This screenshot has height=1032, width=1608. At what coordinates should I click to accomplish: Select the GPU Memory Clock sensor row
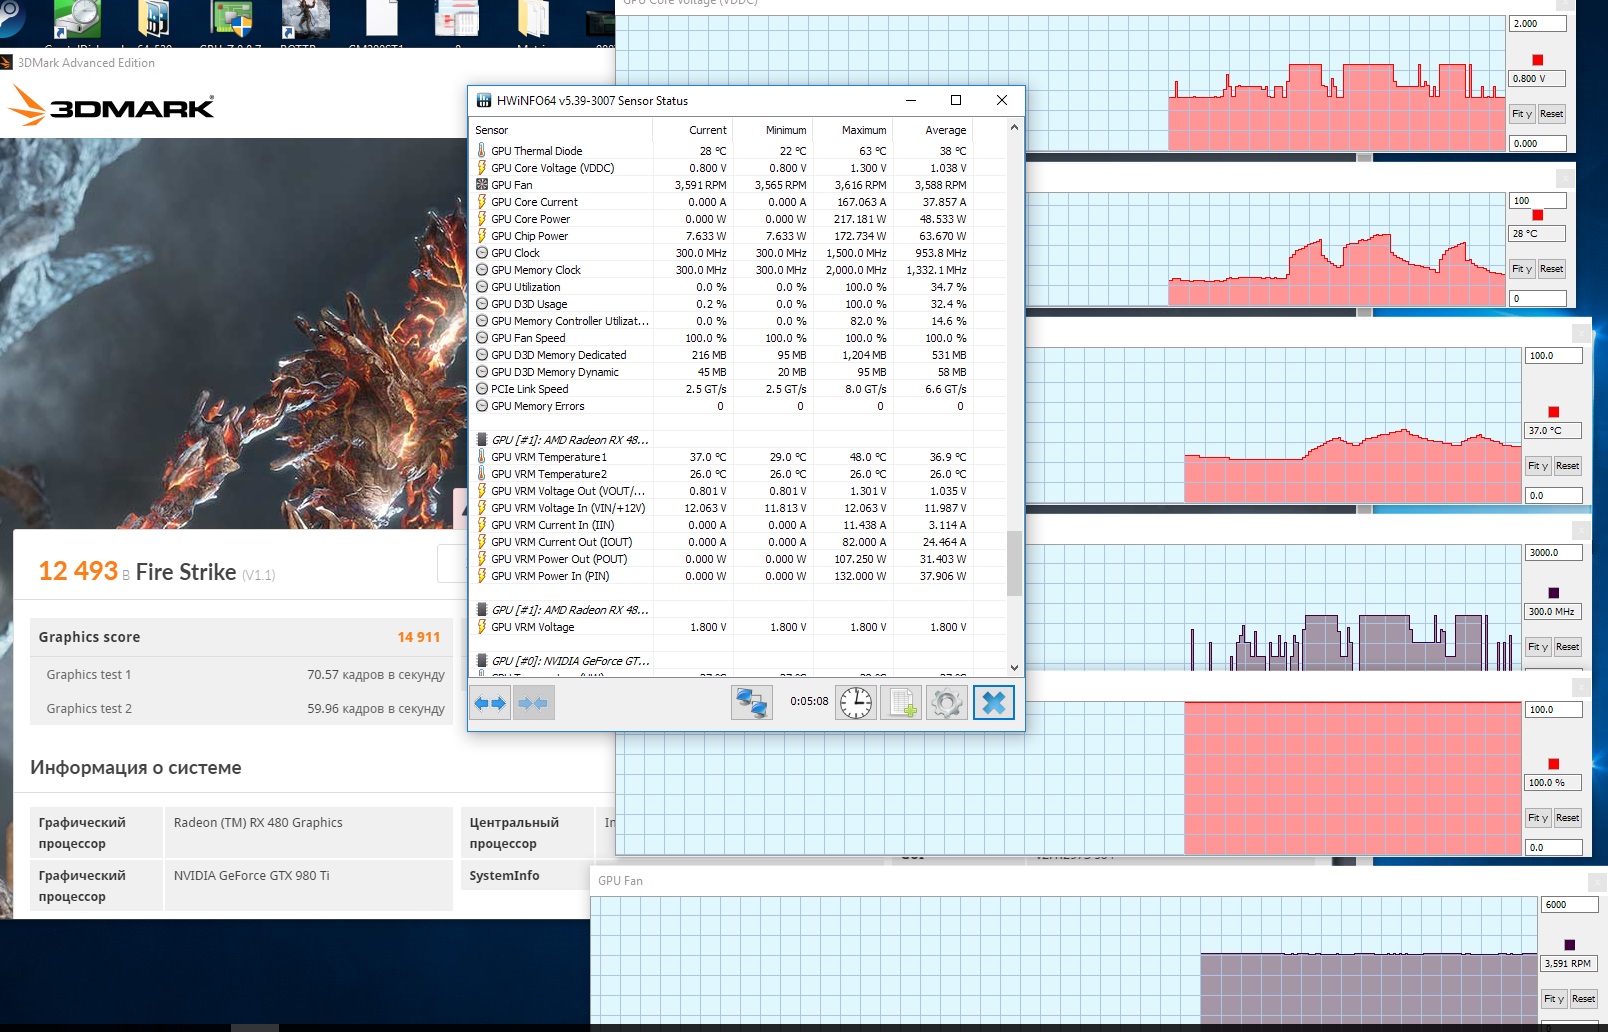point(737,270)
